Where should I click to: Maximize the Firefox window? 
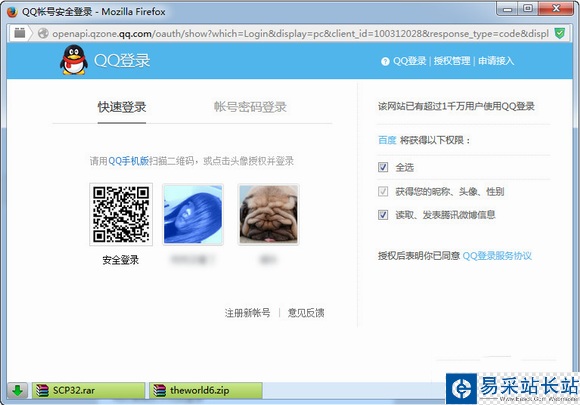[528, 9]
